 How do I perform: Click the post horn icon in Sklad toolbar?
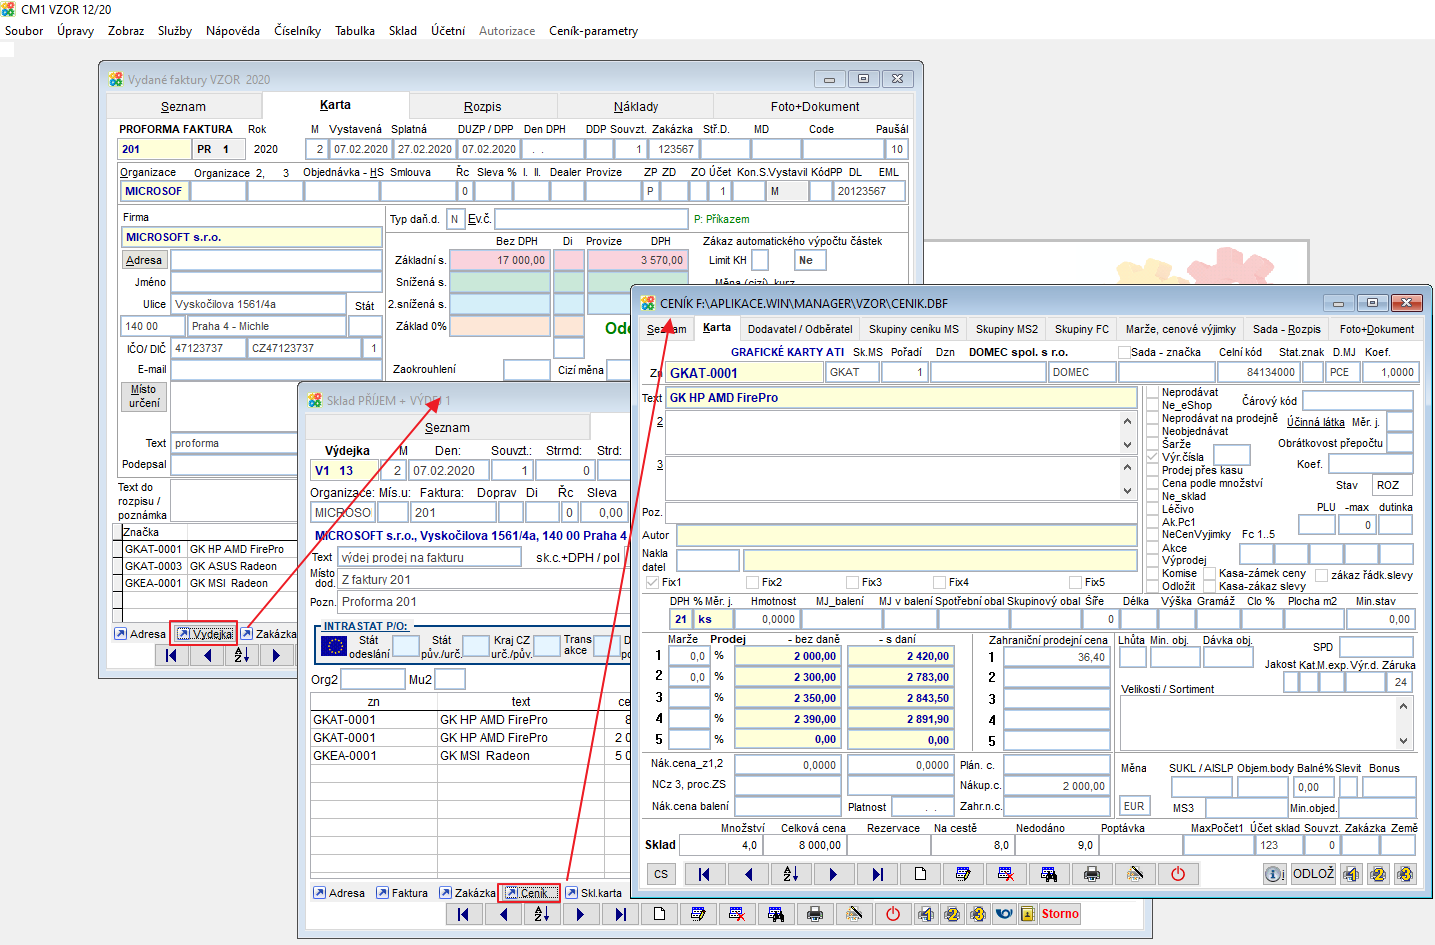[1004, 914]
